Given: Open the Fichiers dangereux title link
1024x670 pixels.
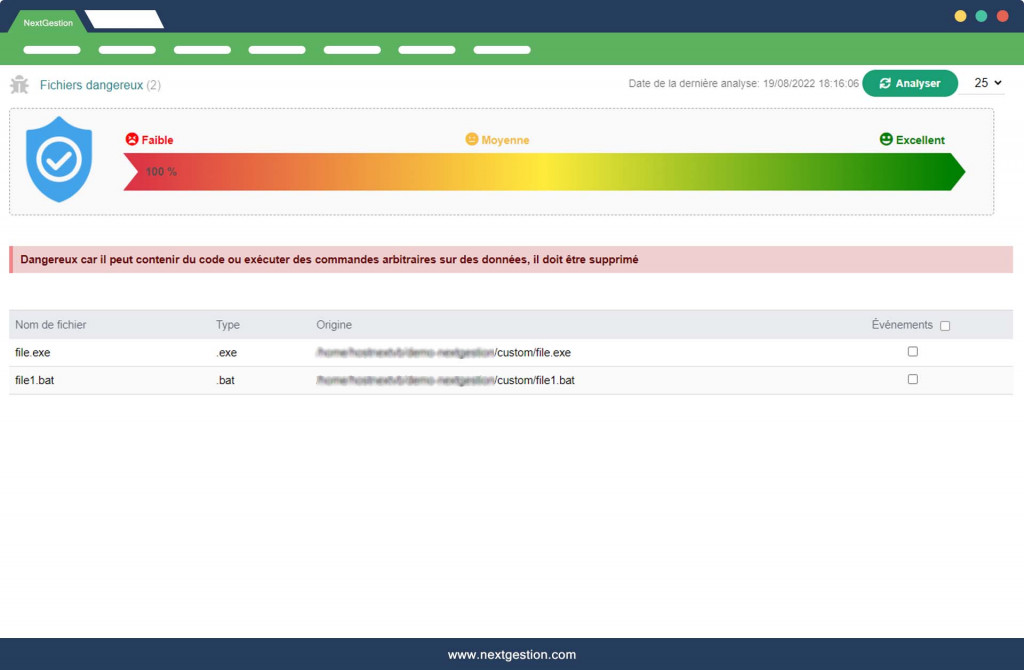Looking at the screenshot, I should (x=91, y=85).
